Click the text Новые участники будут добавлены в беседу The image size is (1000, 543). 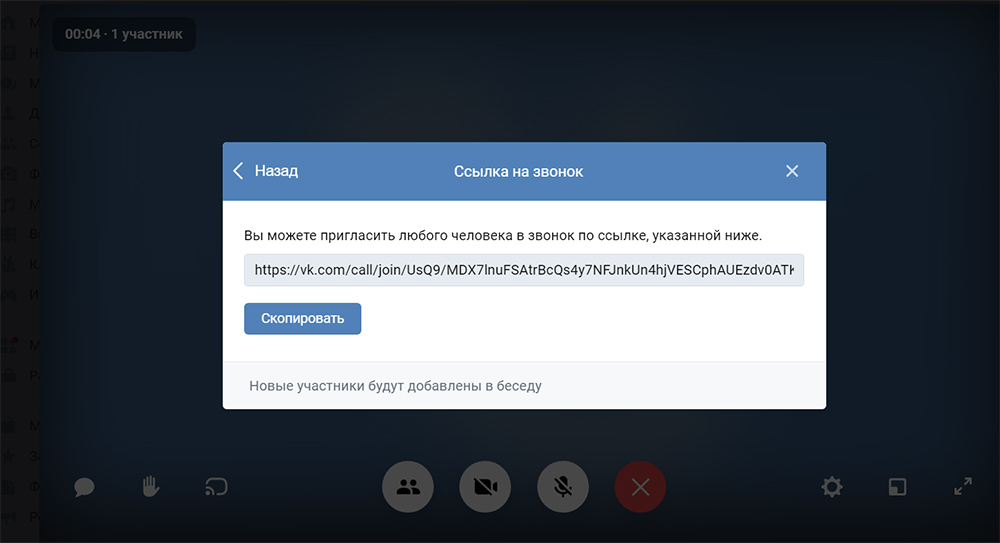point(395,386)
